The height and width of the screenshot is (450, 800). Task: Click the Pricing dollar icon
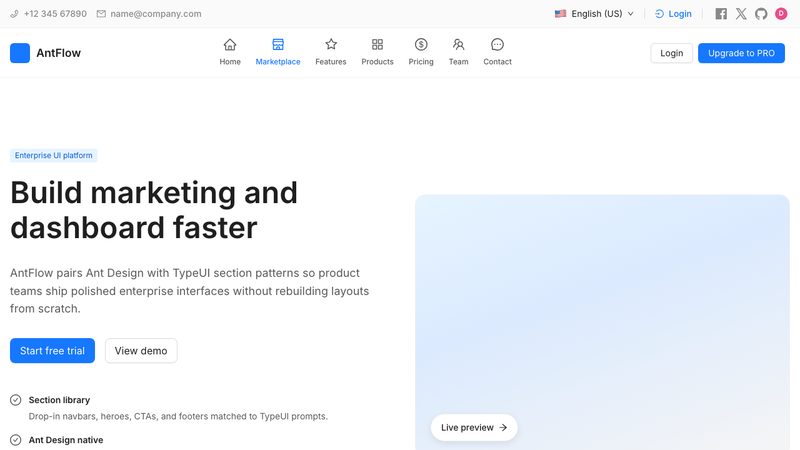[x=421, y=45]
